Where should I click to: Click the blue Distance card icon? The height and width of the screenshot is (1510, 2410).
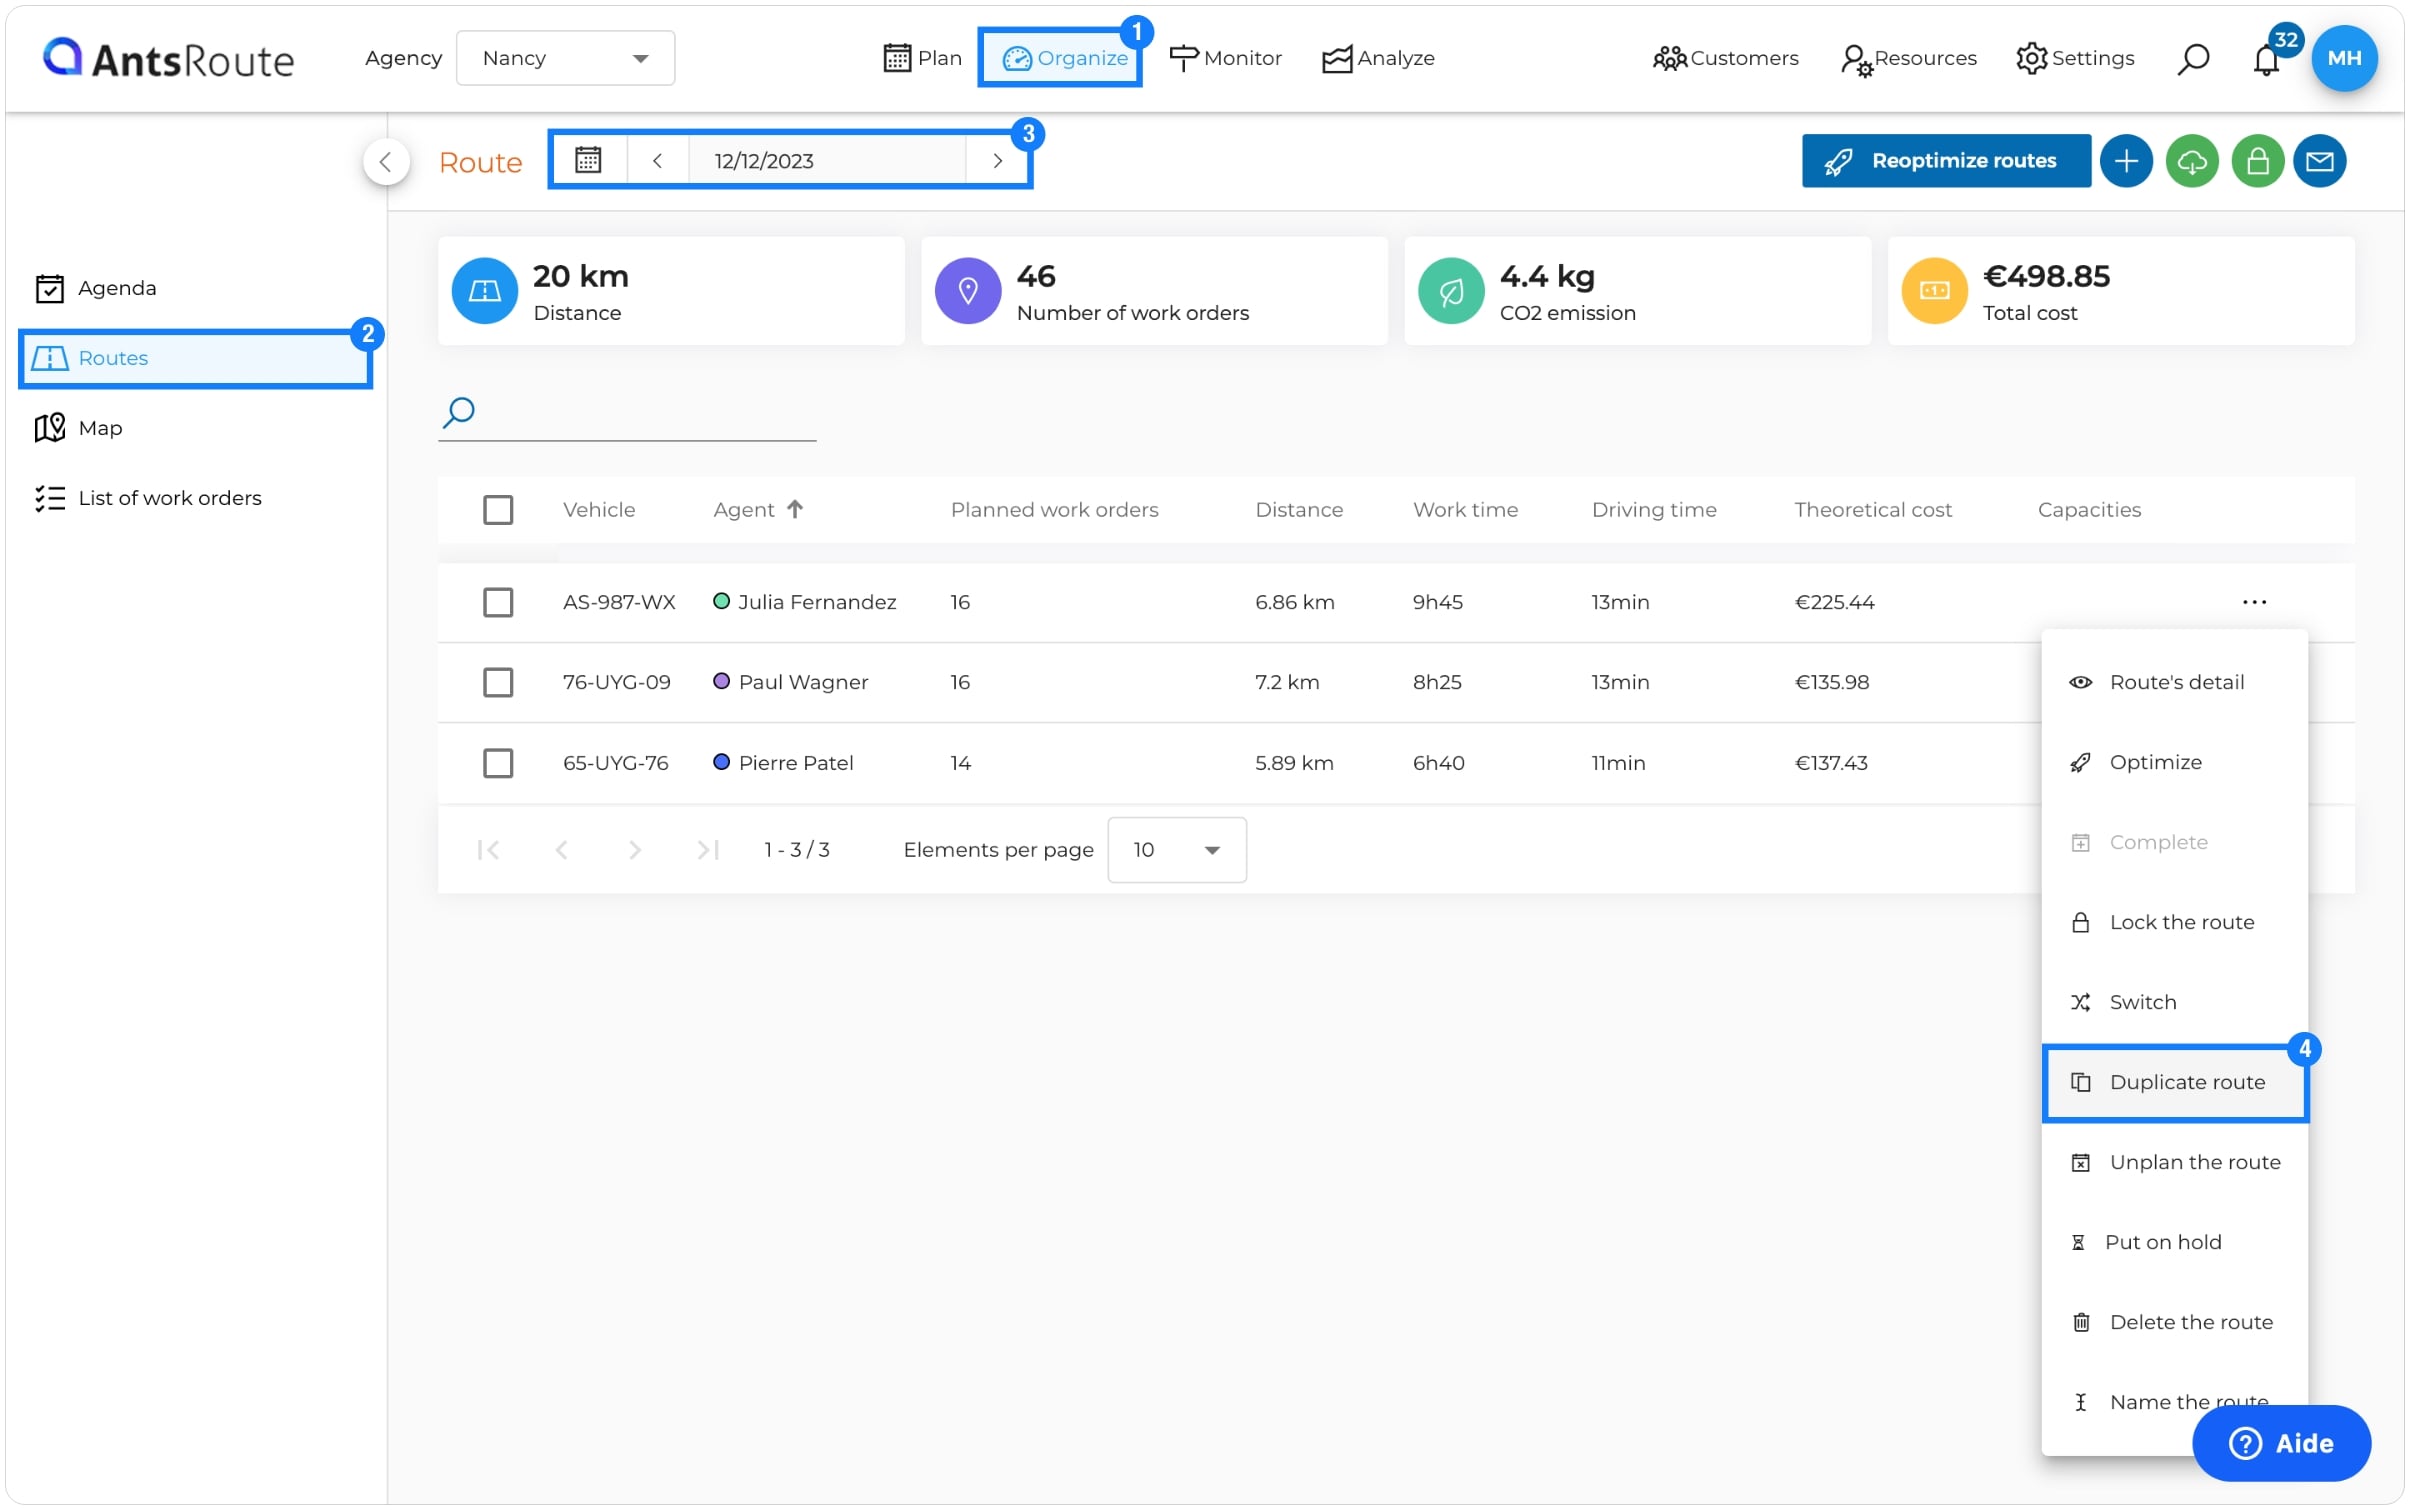(485, 291)
